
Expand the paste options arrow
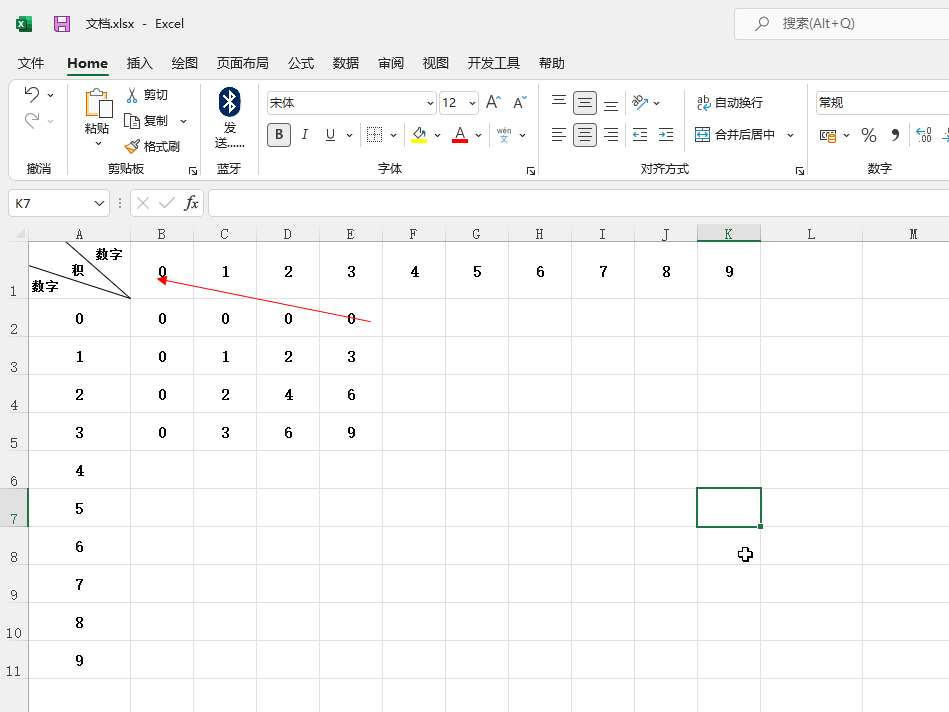pyautogui.click(x=98, y=144)
